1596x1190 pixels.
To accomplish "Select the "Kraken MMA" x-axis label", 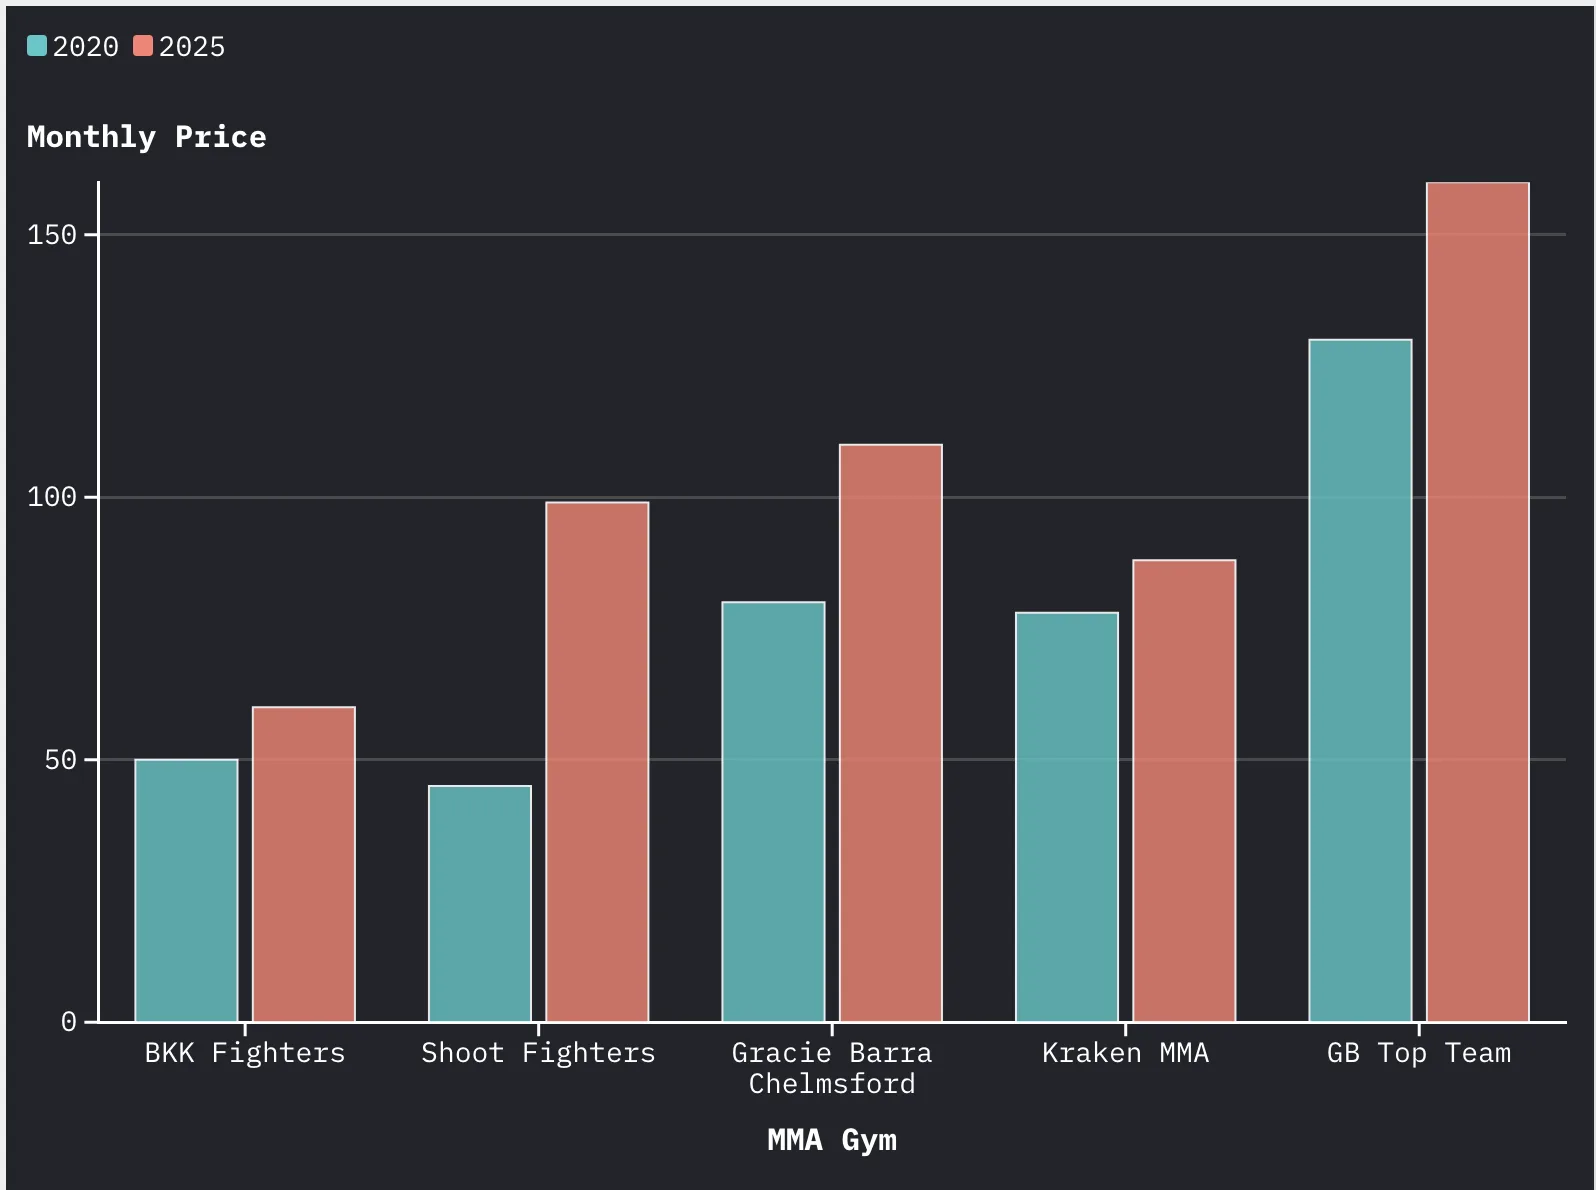I will coord(1125,1053).
